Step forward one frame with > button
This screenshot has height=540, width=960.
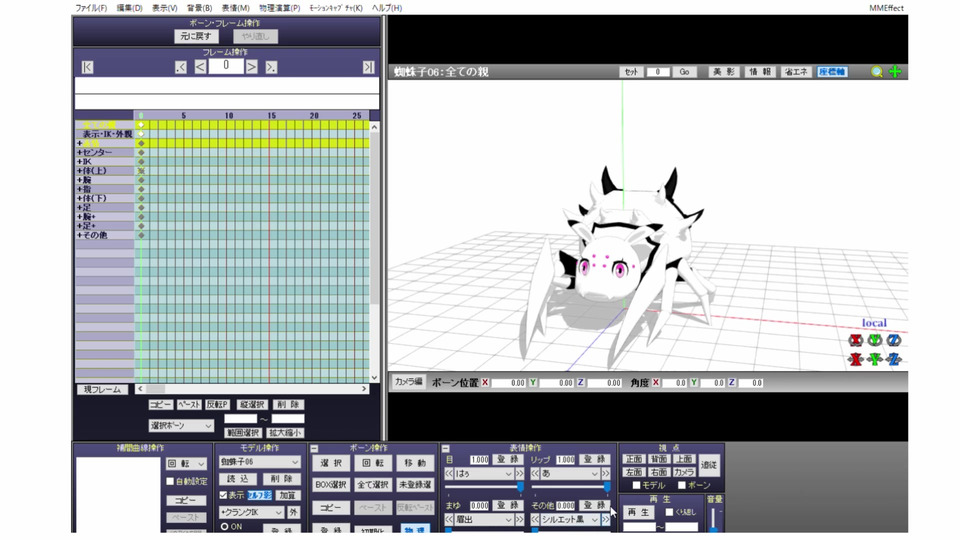click(x=252, y=67)
